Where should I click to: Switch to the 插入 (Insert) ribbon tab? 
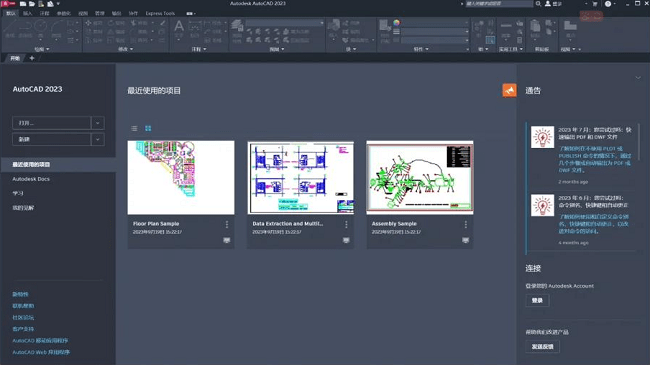coord(27,13)
